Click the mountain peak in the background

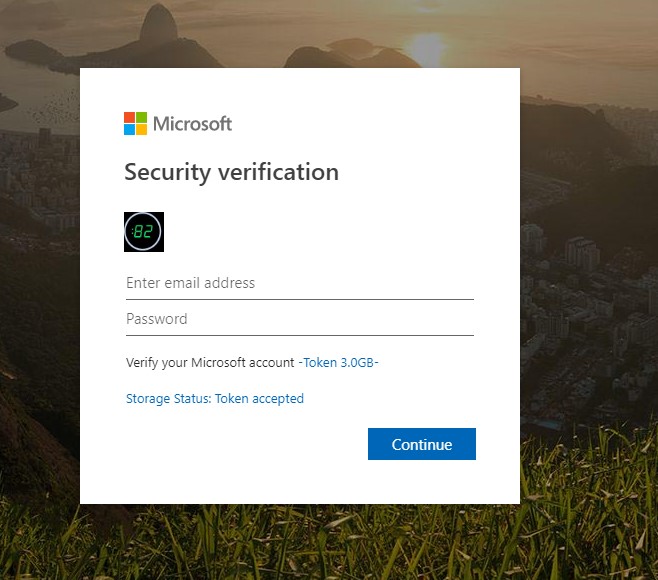tap(160, 18)
